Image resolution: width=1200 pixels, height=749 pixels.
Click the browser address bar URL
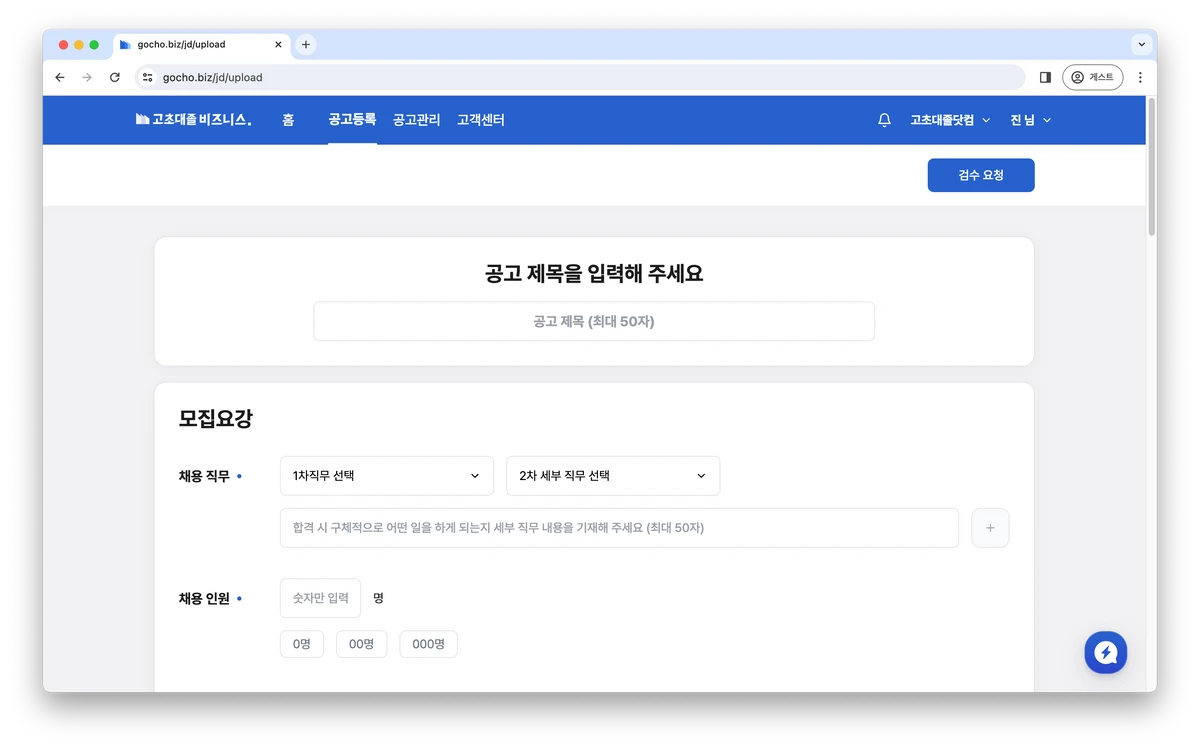[x=580, y=77]
